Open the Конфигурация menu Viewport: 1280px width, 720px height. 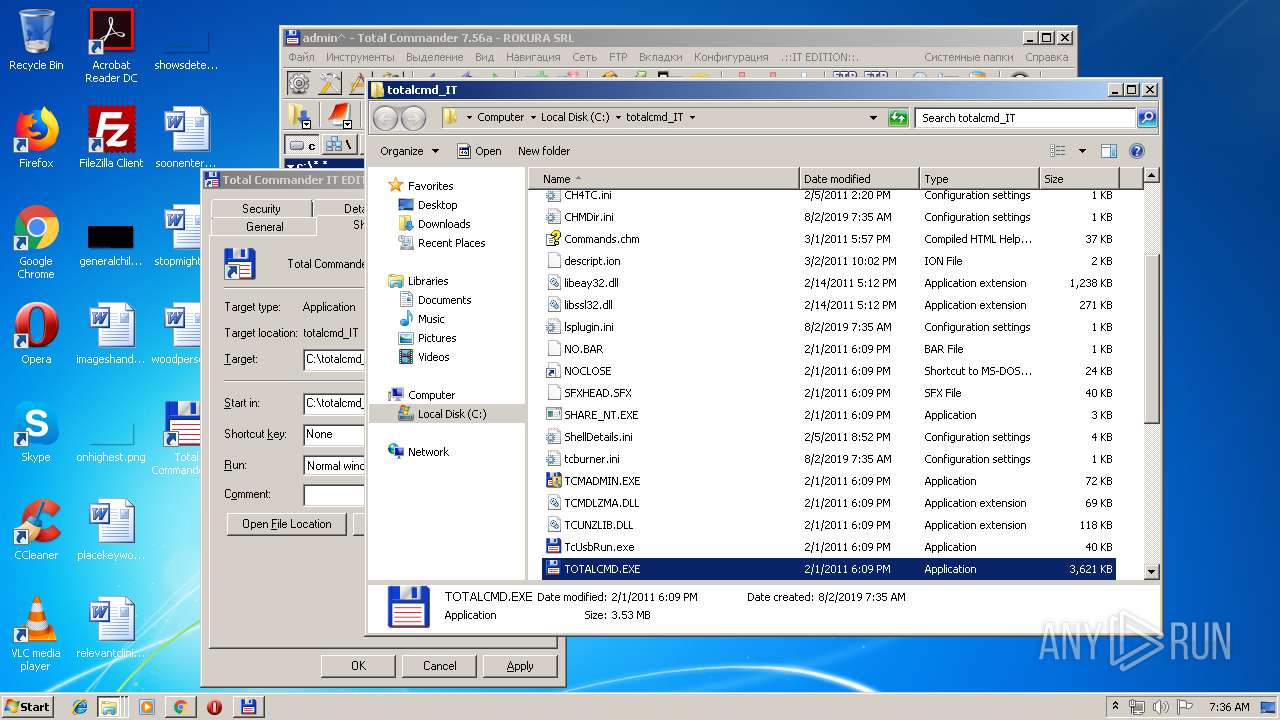[x=731, y=57]
